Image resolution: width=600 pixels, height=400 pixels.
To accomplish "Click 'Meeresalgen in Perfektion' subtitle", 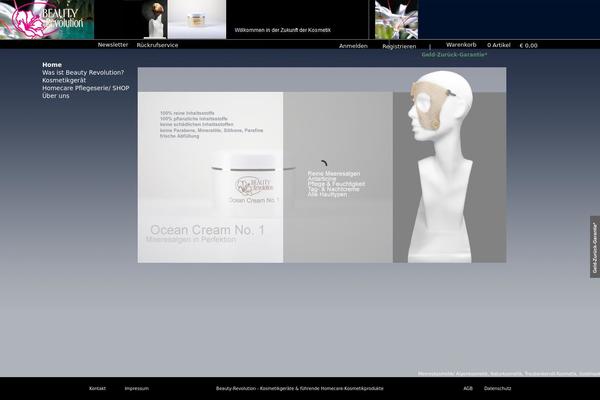I will tap(191, 240).
